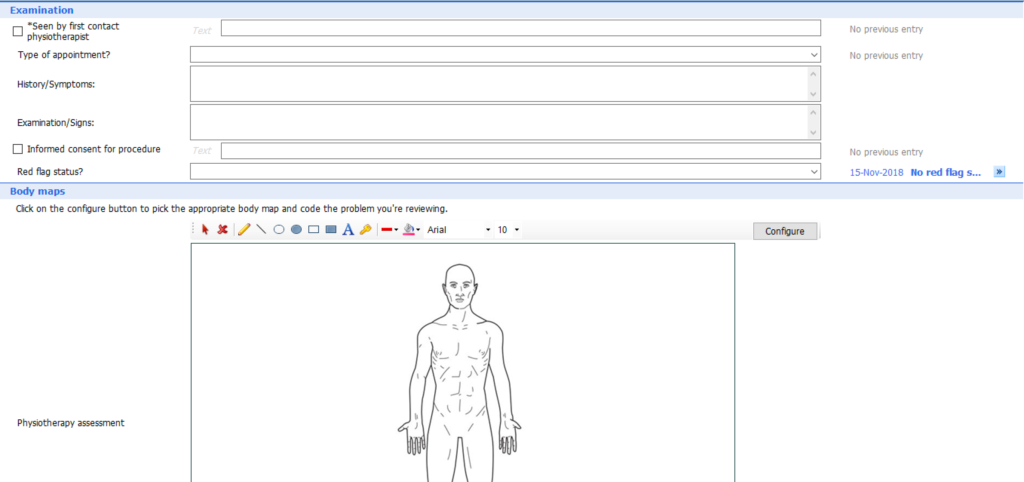Select the hollow rectangle tool
The image size is (1024, 482).
click(313, 230)
